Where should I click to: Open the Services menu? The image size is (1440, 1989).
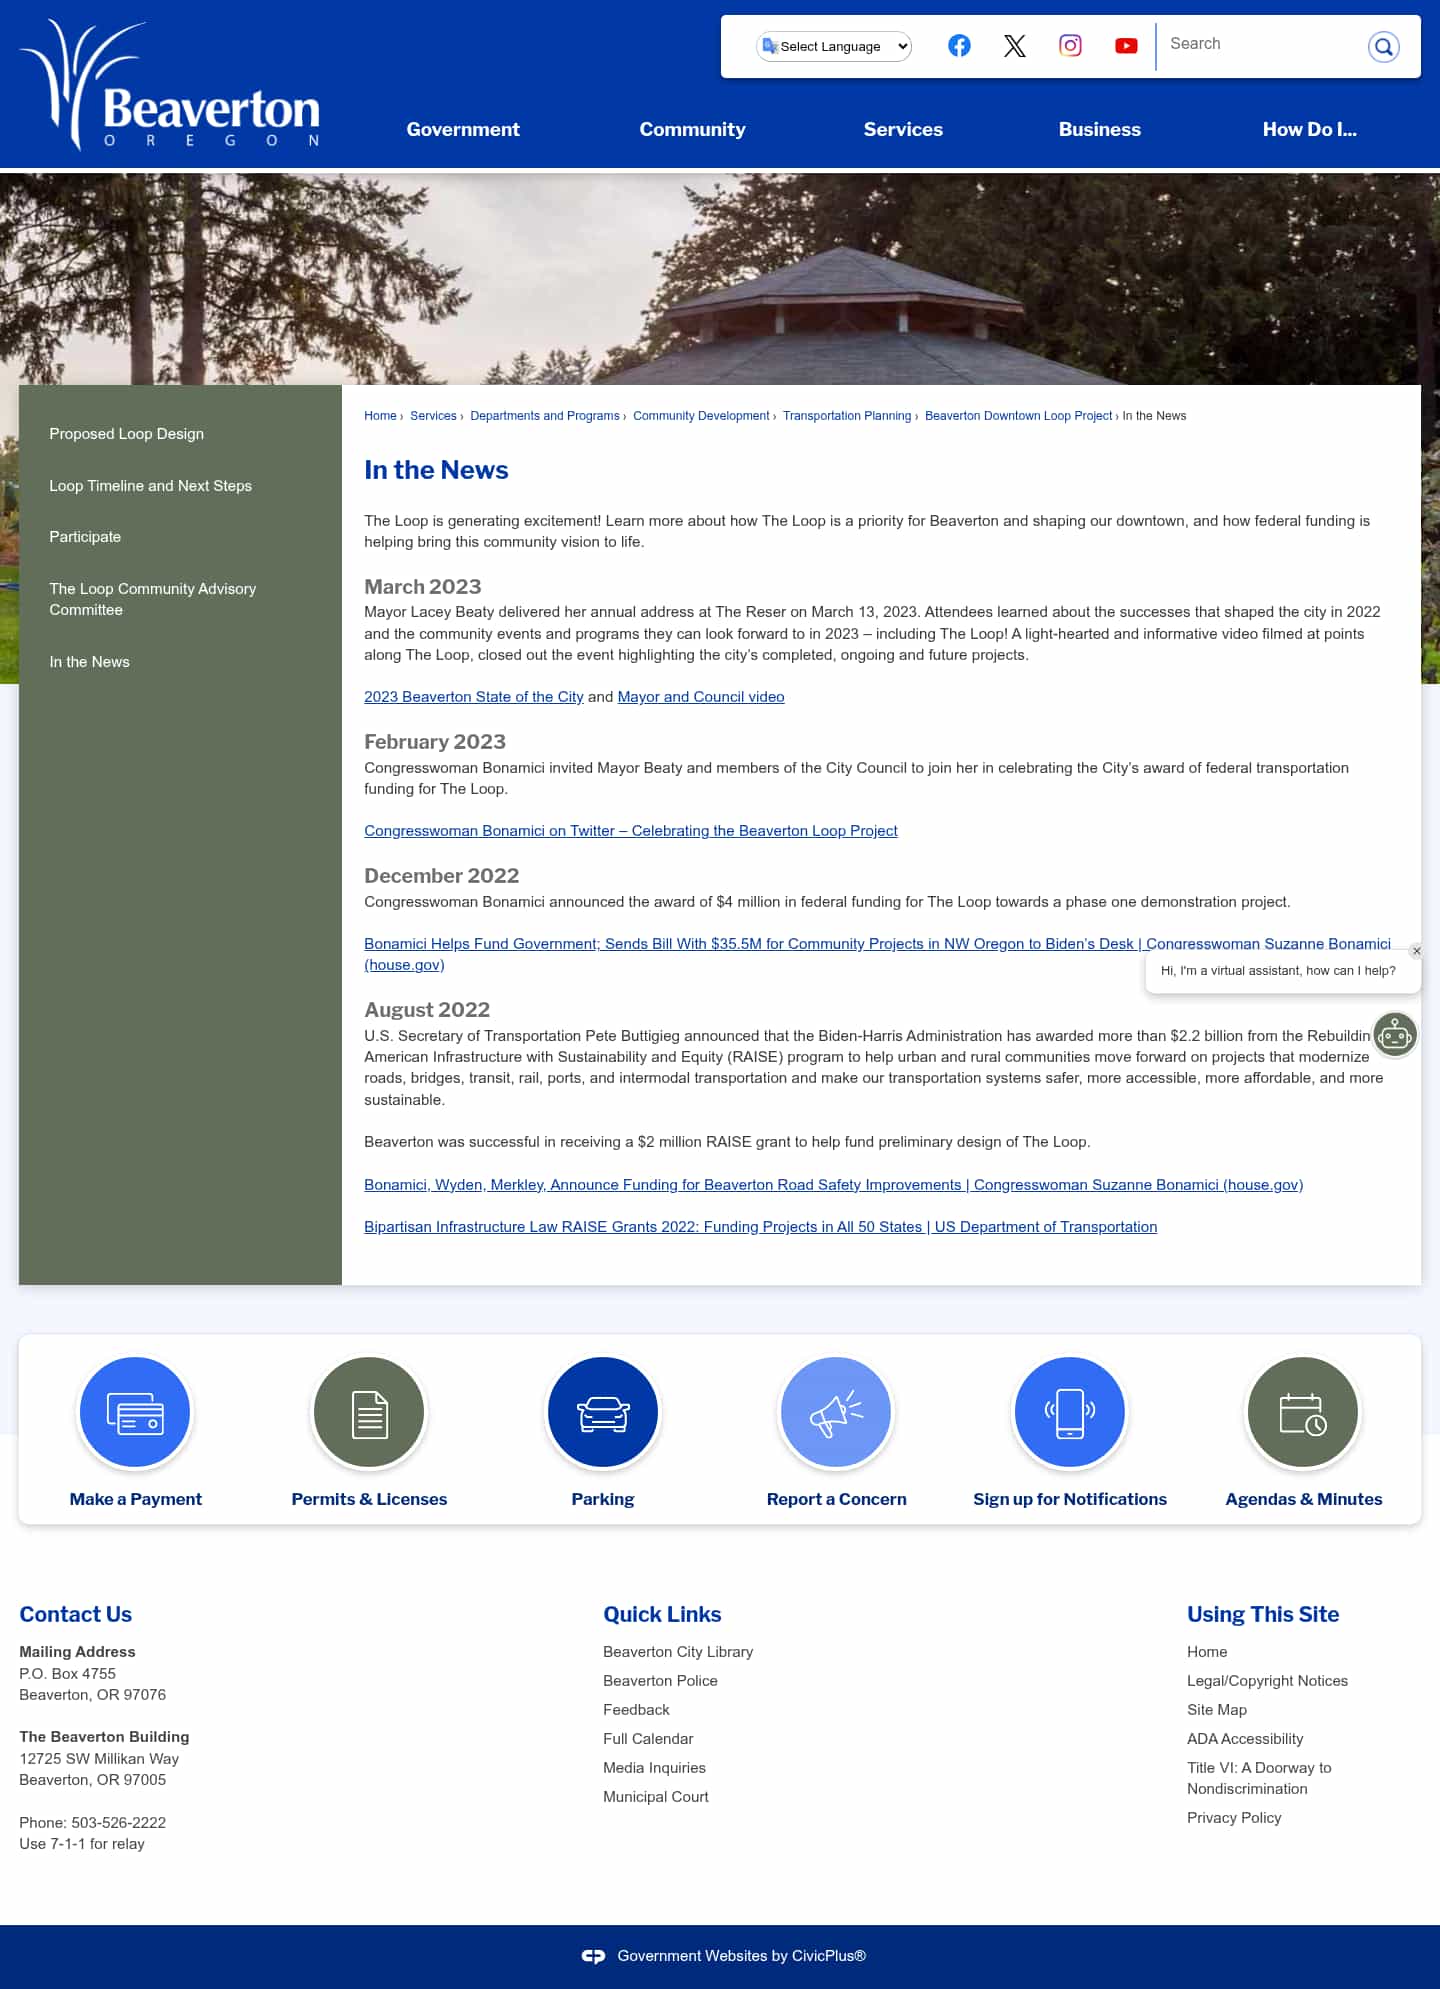pyautogui.click(x=903, y=129)
